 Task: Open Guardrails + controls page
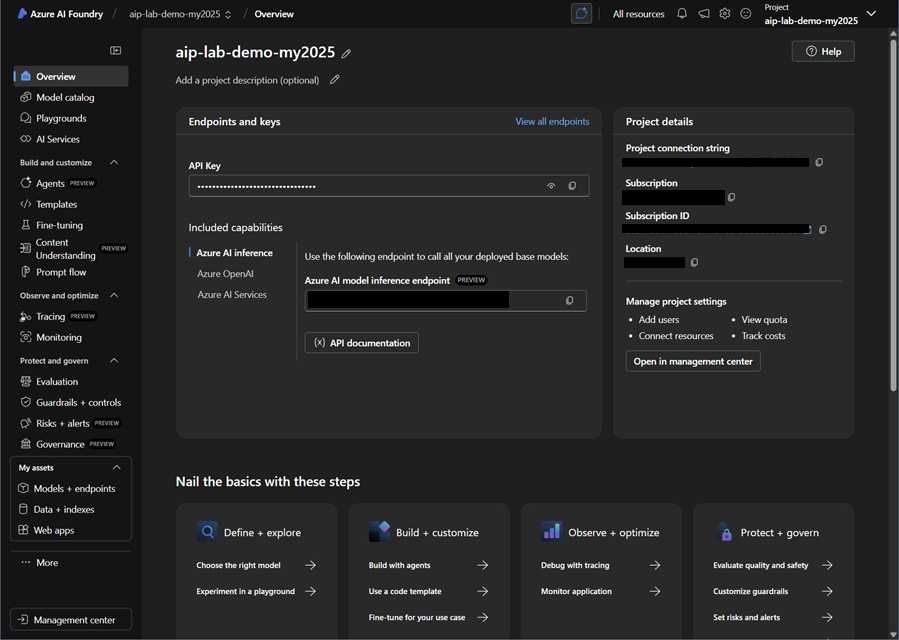pyautogui.click(x=71, y=403)
